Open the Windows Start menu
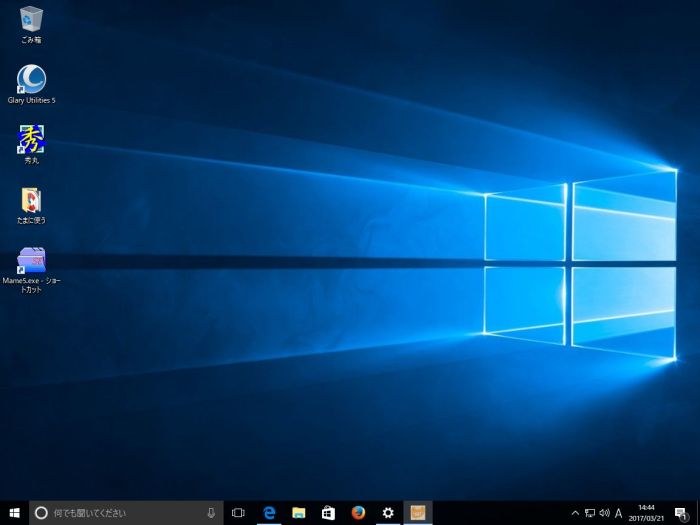The width and height of the screenshot is (700, 525). pyautogui.click(x=14, y=513)
